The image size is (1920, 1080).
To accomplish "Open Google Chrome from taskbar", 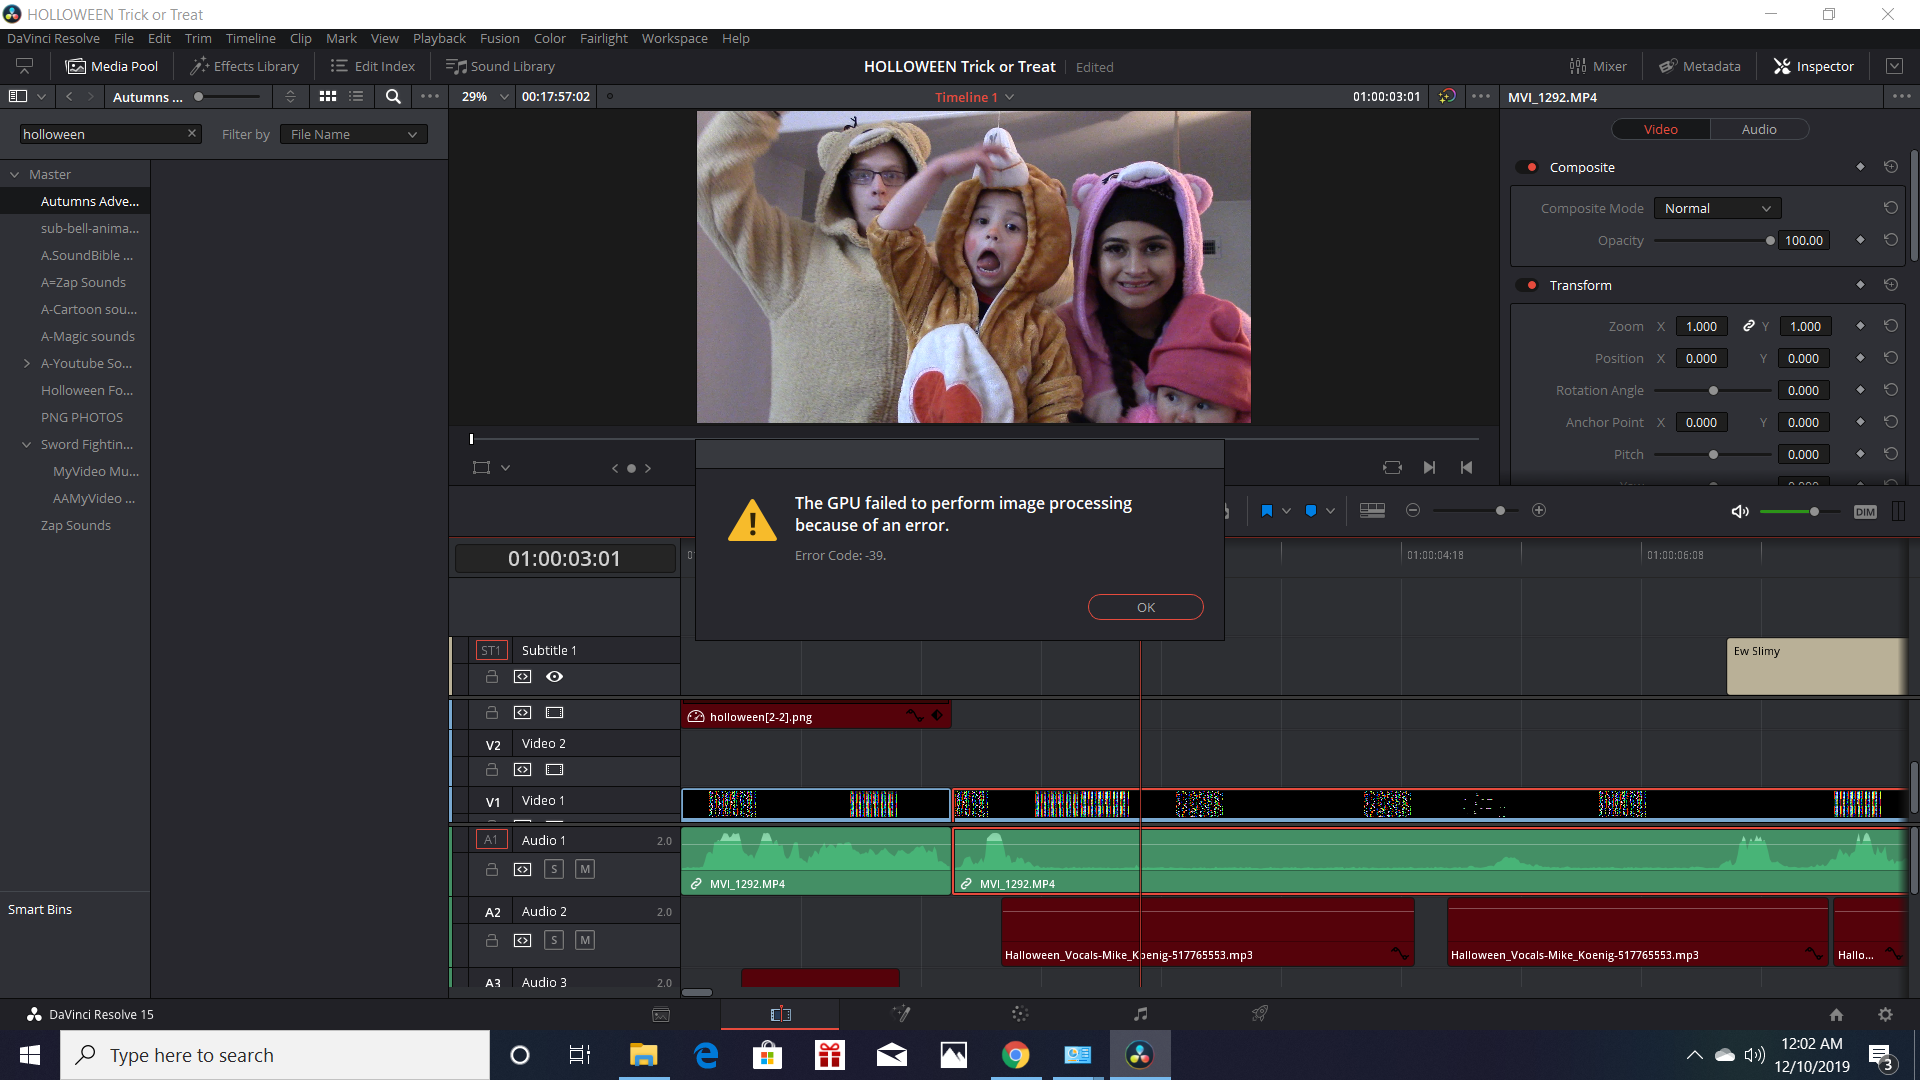I will click(1015, 1055).
